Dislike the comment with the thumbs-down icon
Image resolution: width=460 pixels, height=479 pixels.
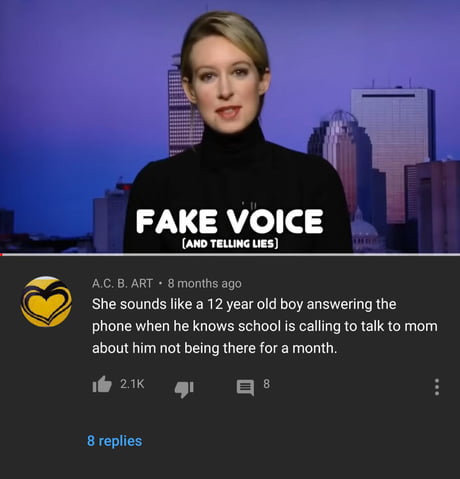[184, 389]
